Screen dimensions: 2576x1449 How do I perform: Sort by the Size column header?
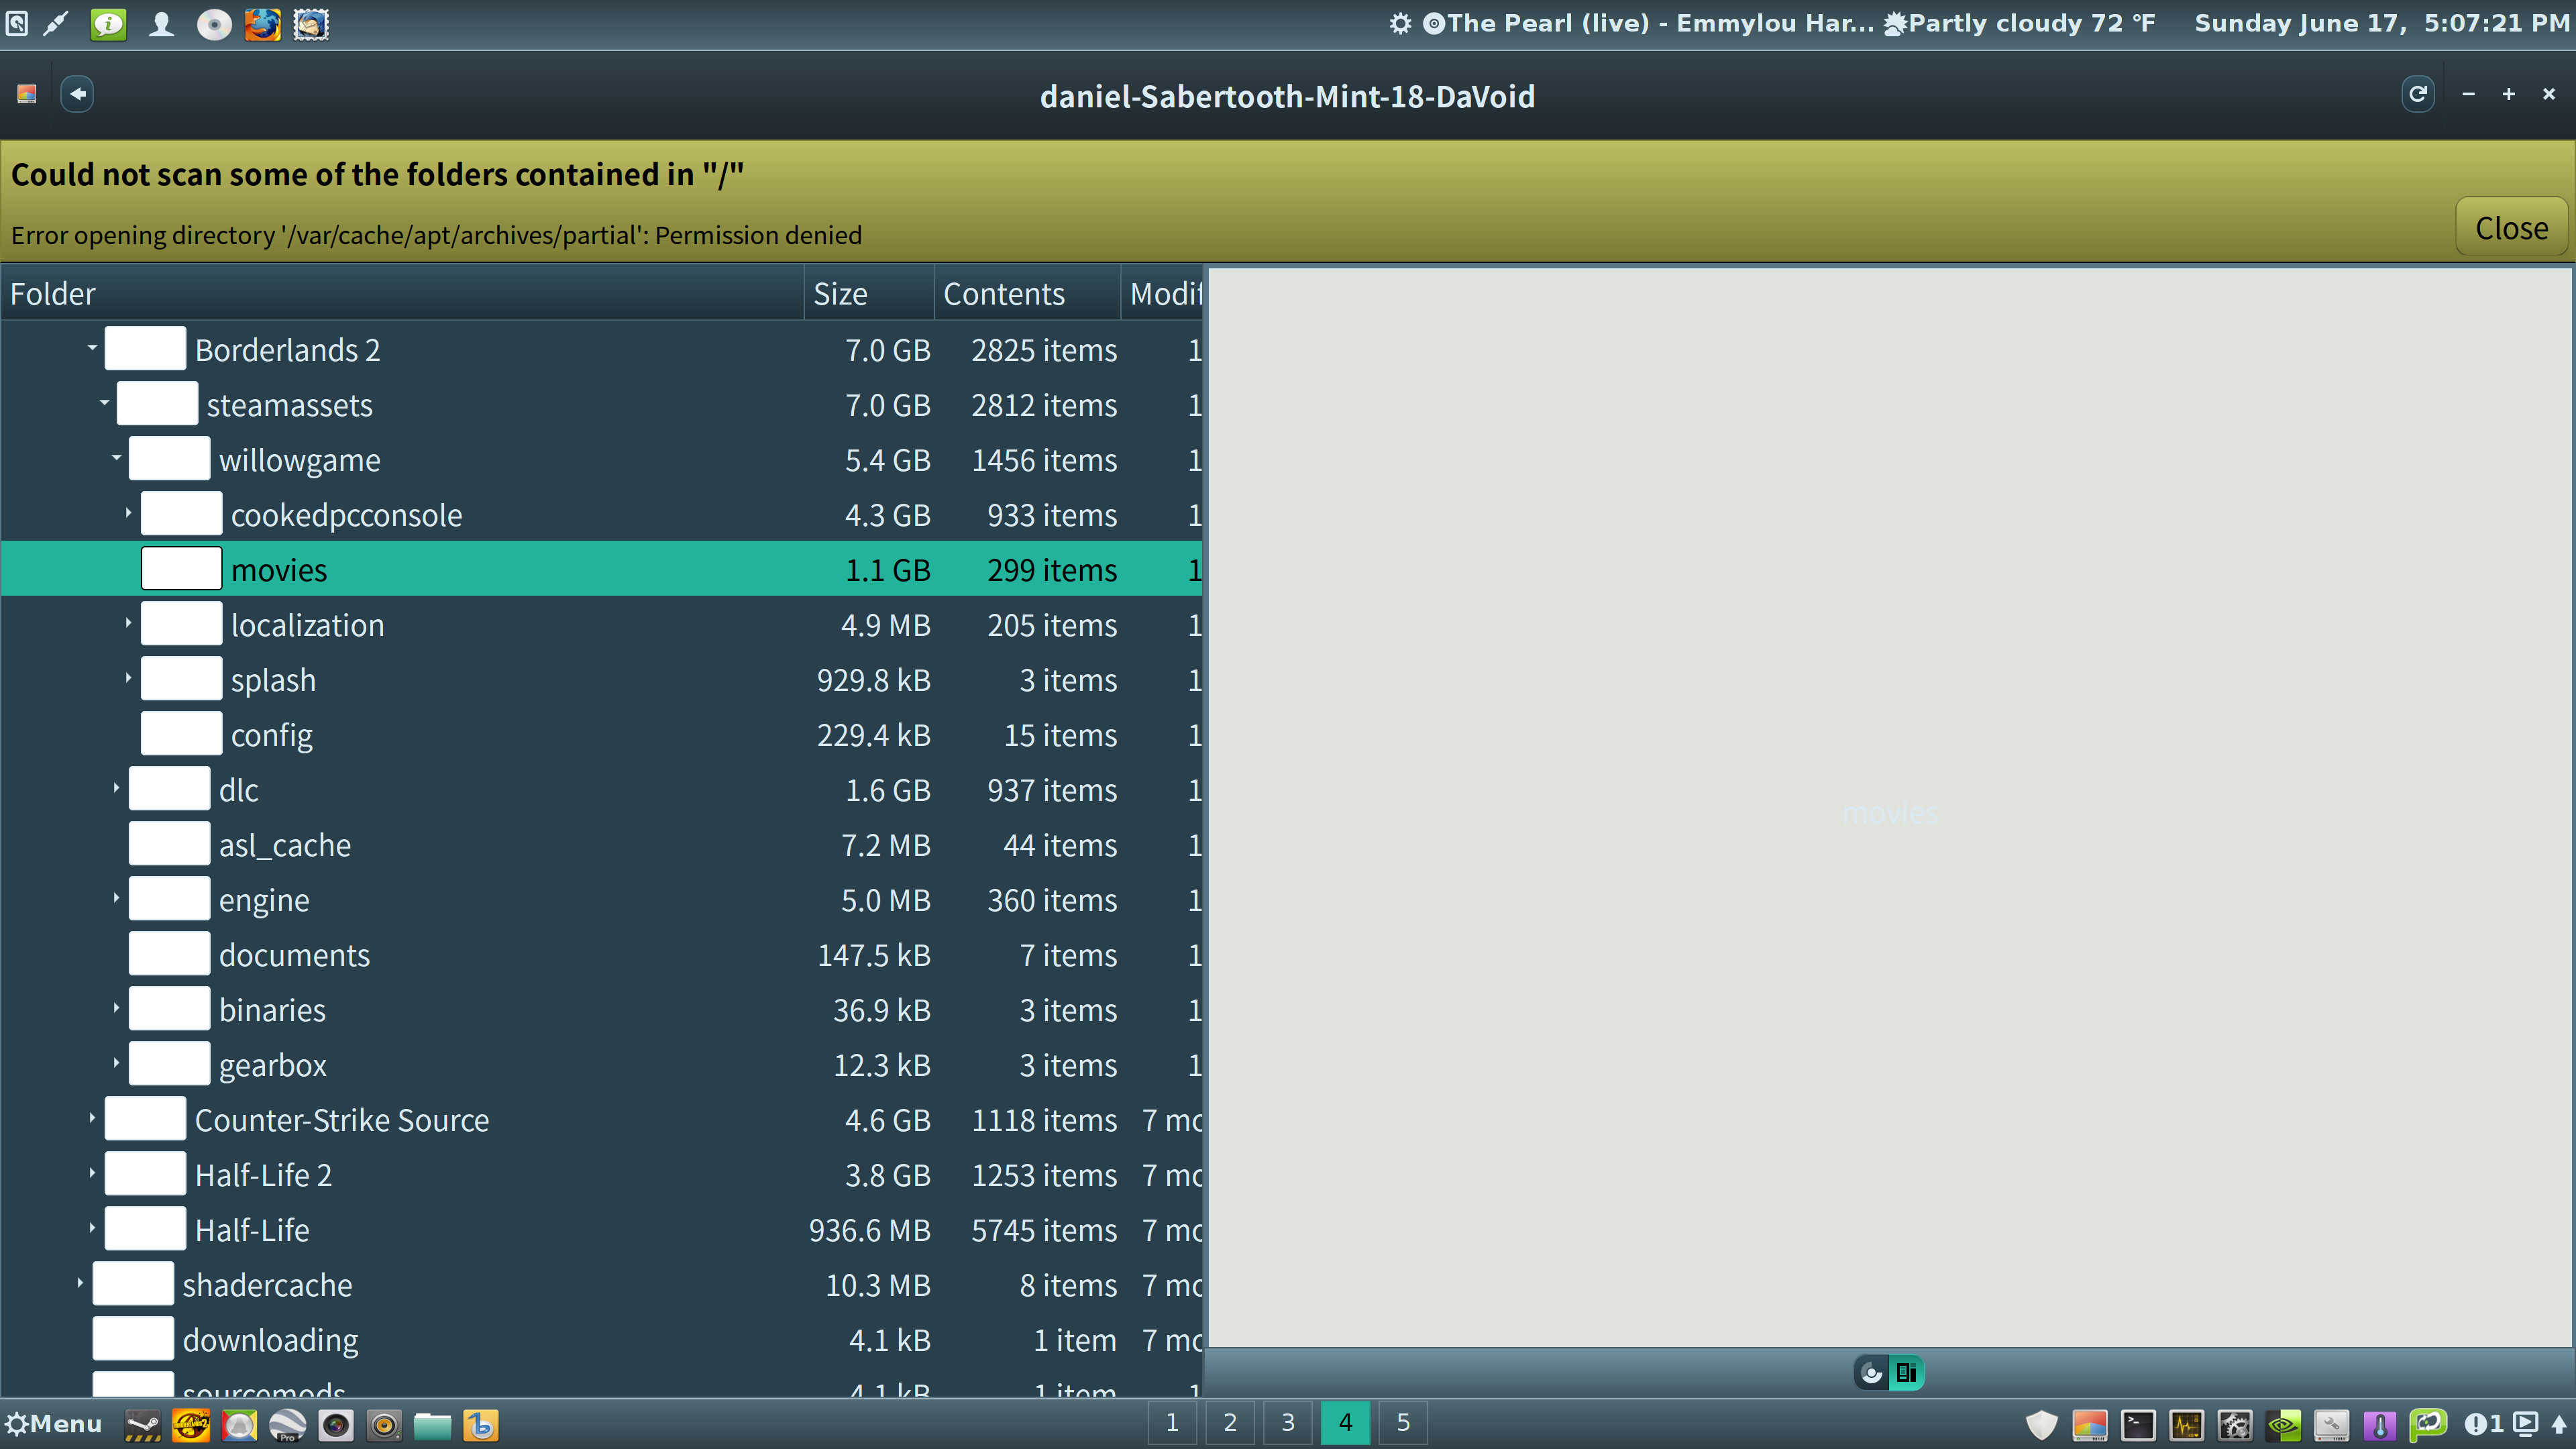(869, 294)
